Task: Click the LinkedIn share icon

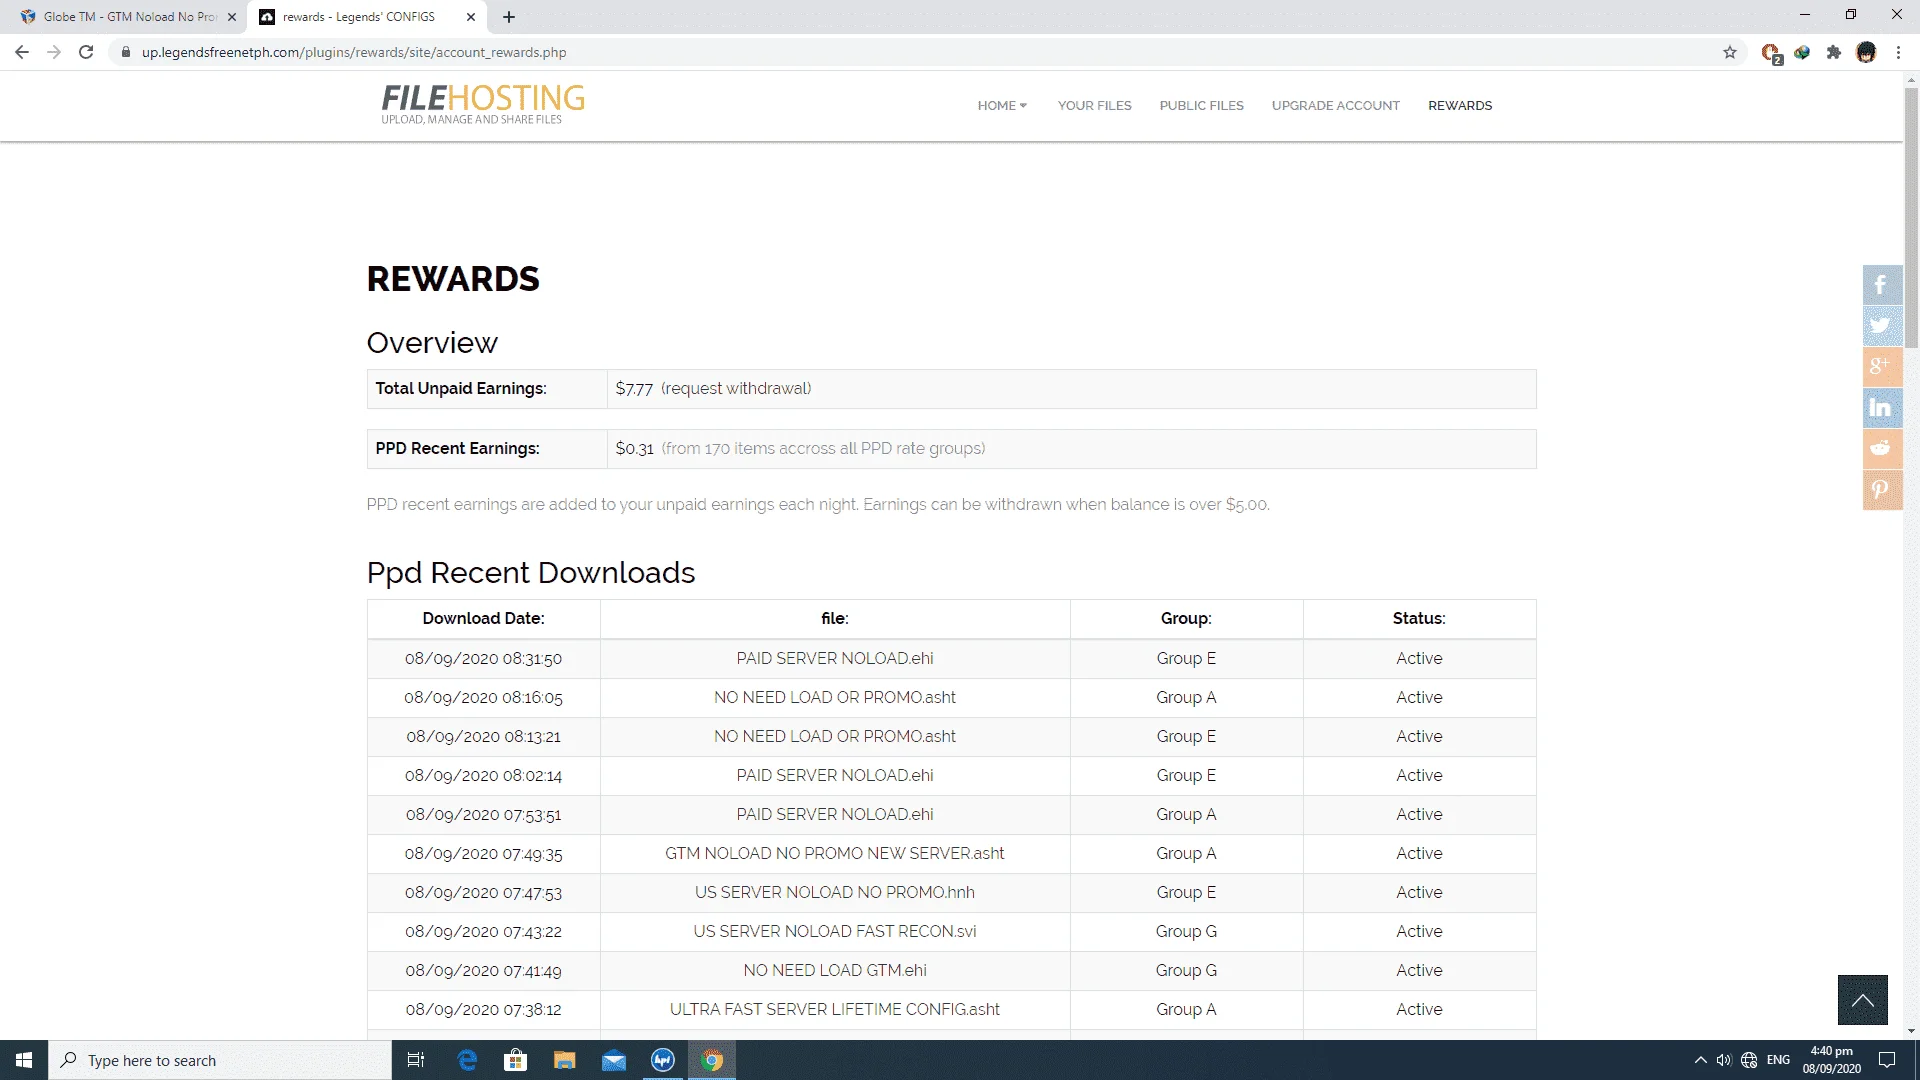Action: tap(1882, 408)
